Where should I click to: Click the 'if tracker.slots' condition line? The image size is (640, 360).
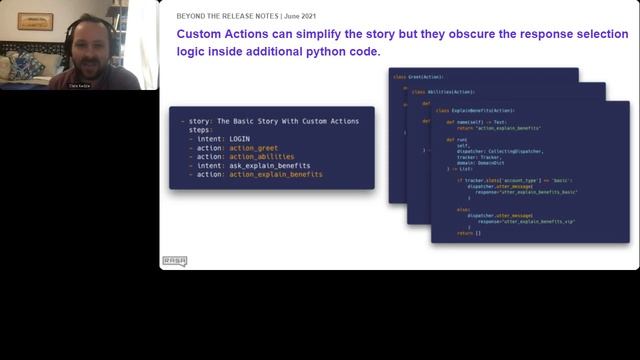(515, 180)
